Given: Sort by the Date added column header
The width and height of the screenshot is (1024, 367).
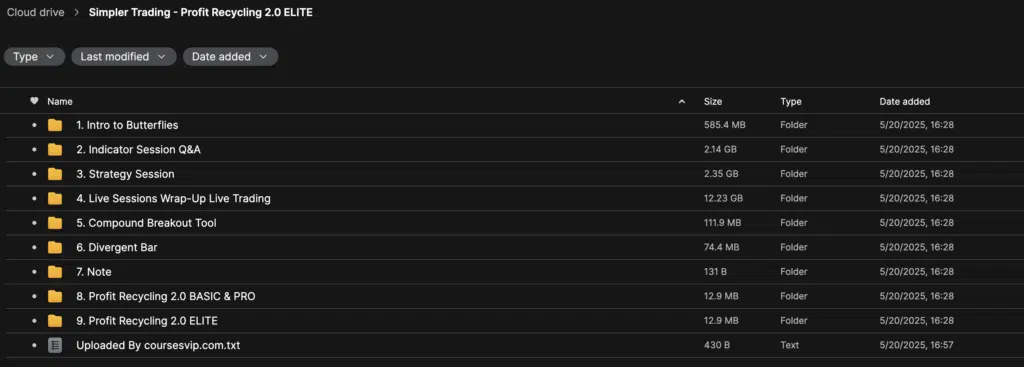Looking at the screenshot, I should click(x=904, y=102).
